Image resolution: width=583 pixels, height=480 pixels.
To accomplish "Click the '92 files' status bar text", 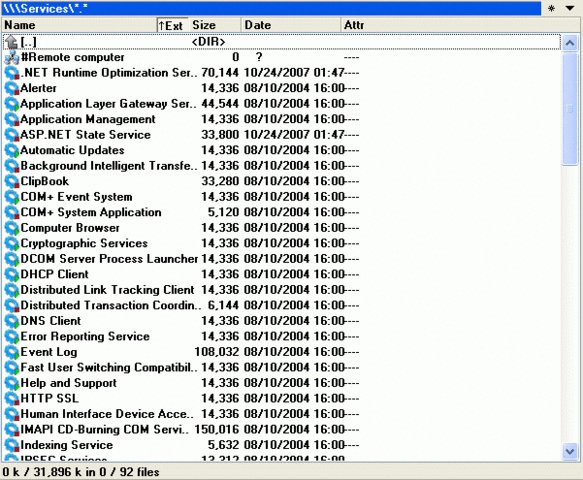I will click(x=139, y=472).
